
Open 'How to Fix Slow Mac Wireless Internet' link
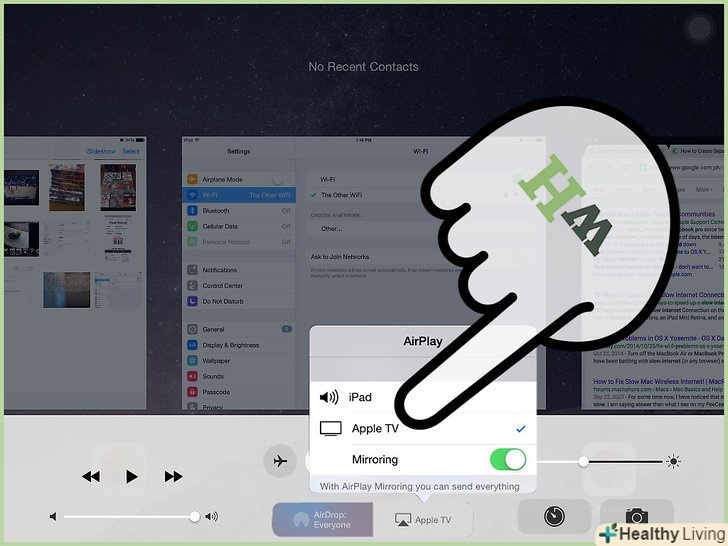click(x=658, y=382)
